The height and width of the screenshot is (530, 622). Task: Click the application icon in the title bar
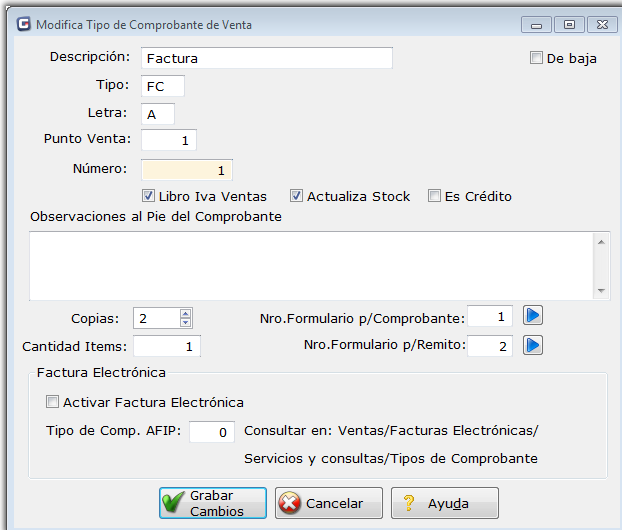pos(23,24)
